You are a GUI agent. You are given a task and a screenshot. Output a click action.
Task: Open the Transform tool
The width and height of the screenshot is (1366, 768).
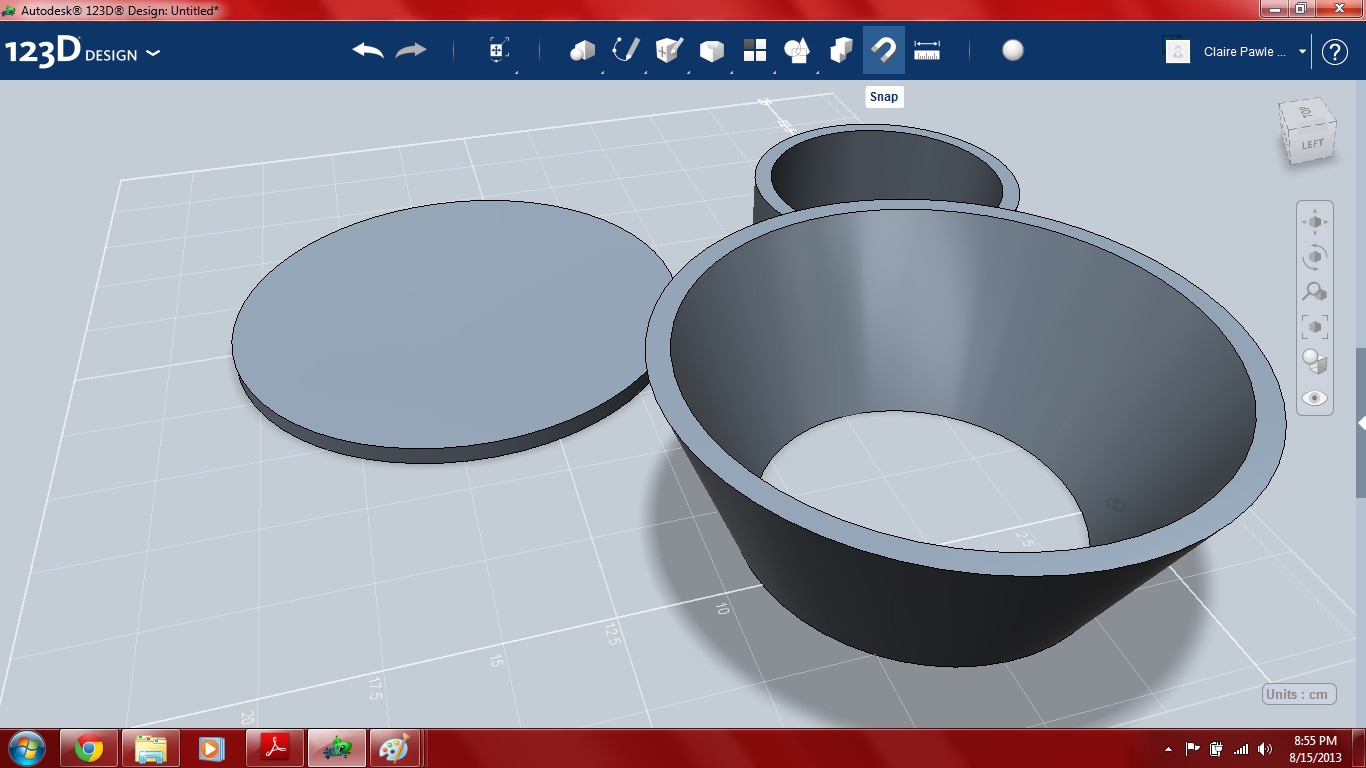(499, 50)
